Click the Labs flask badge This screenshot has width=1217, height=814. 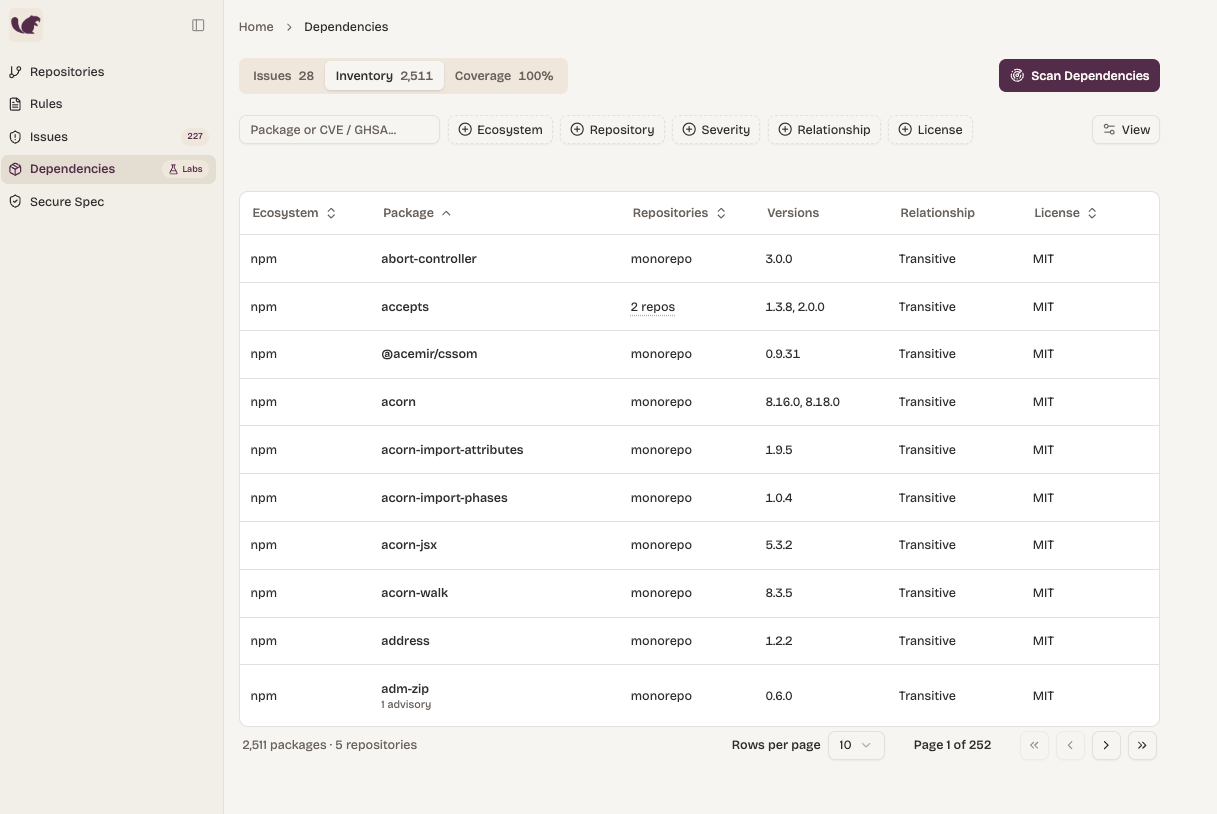click(x=186, y=169)
